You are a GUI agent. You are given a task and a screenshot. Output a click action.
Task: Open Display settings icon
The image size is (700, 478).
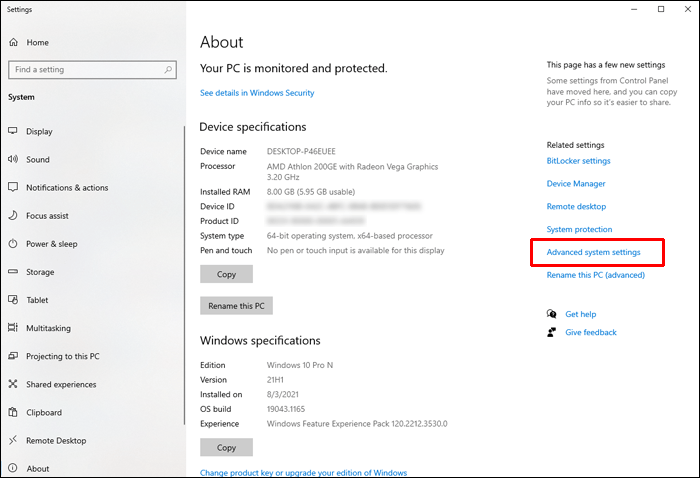pyautogui.click(x=13, y=131)
